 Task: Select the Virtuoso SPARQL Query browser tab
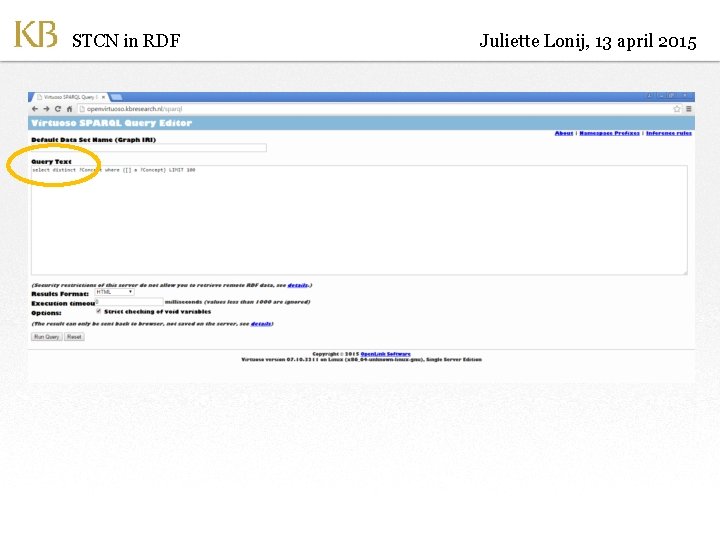click(69, 97)
